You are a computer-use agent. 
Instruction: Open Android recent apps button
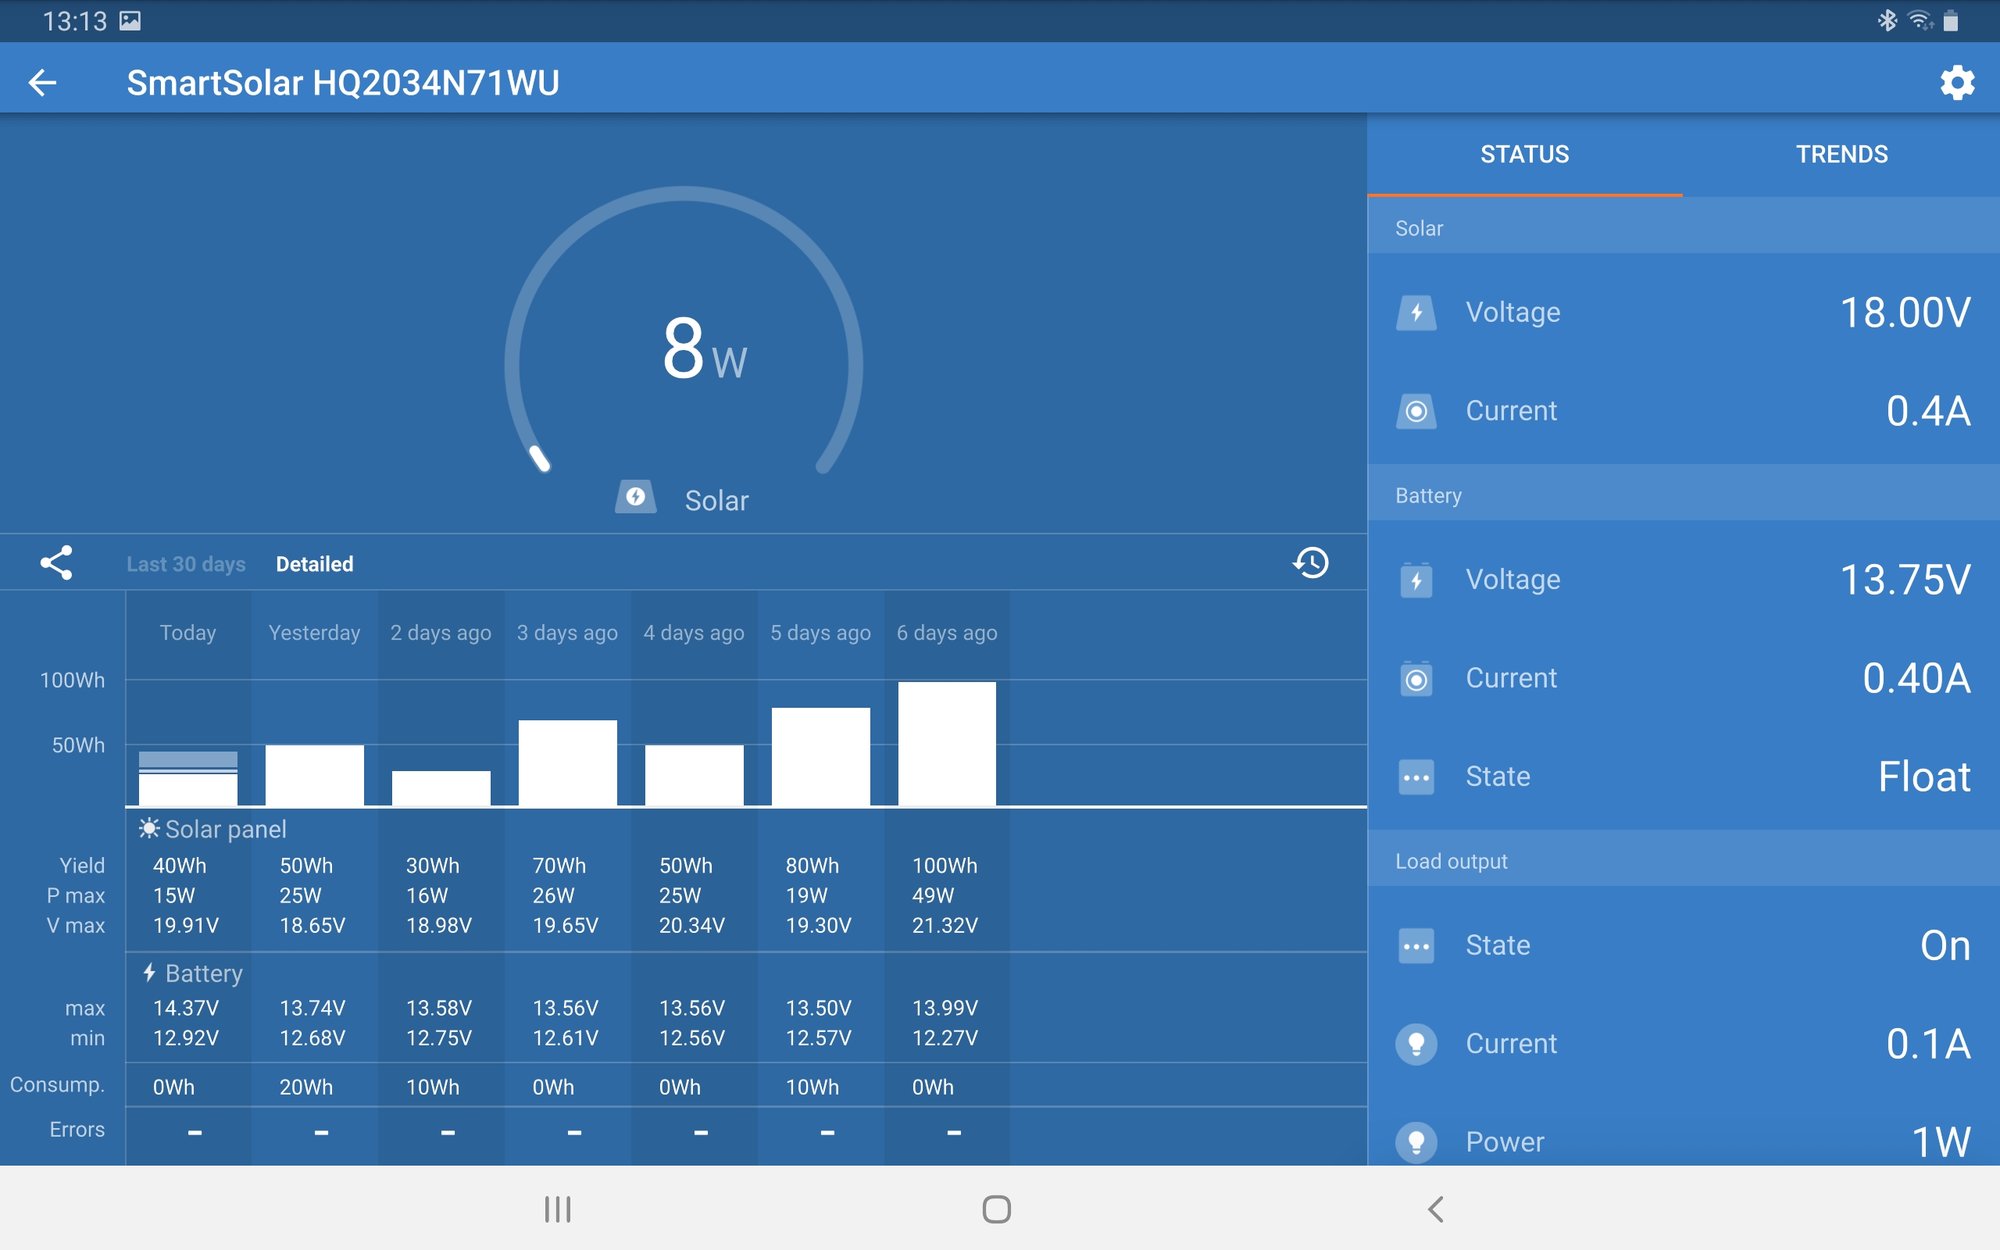(557, 1209)
